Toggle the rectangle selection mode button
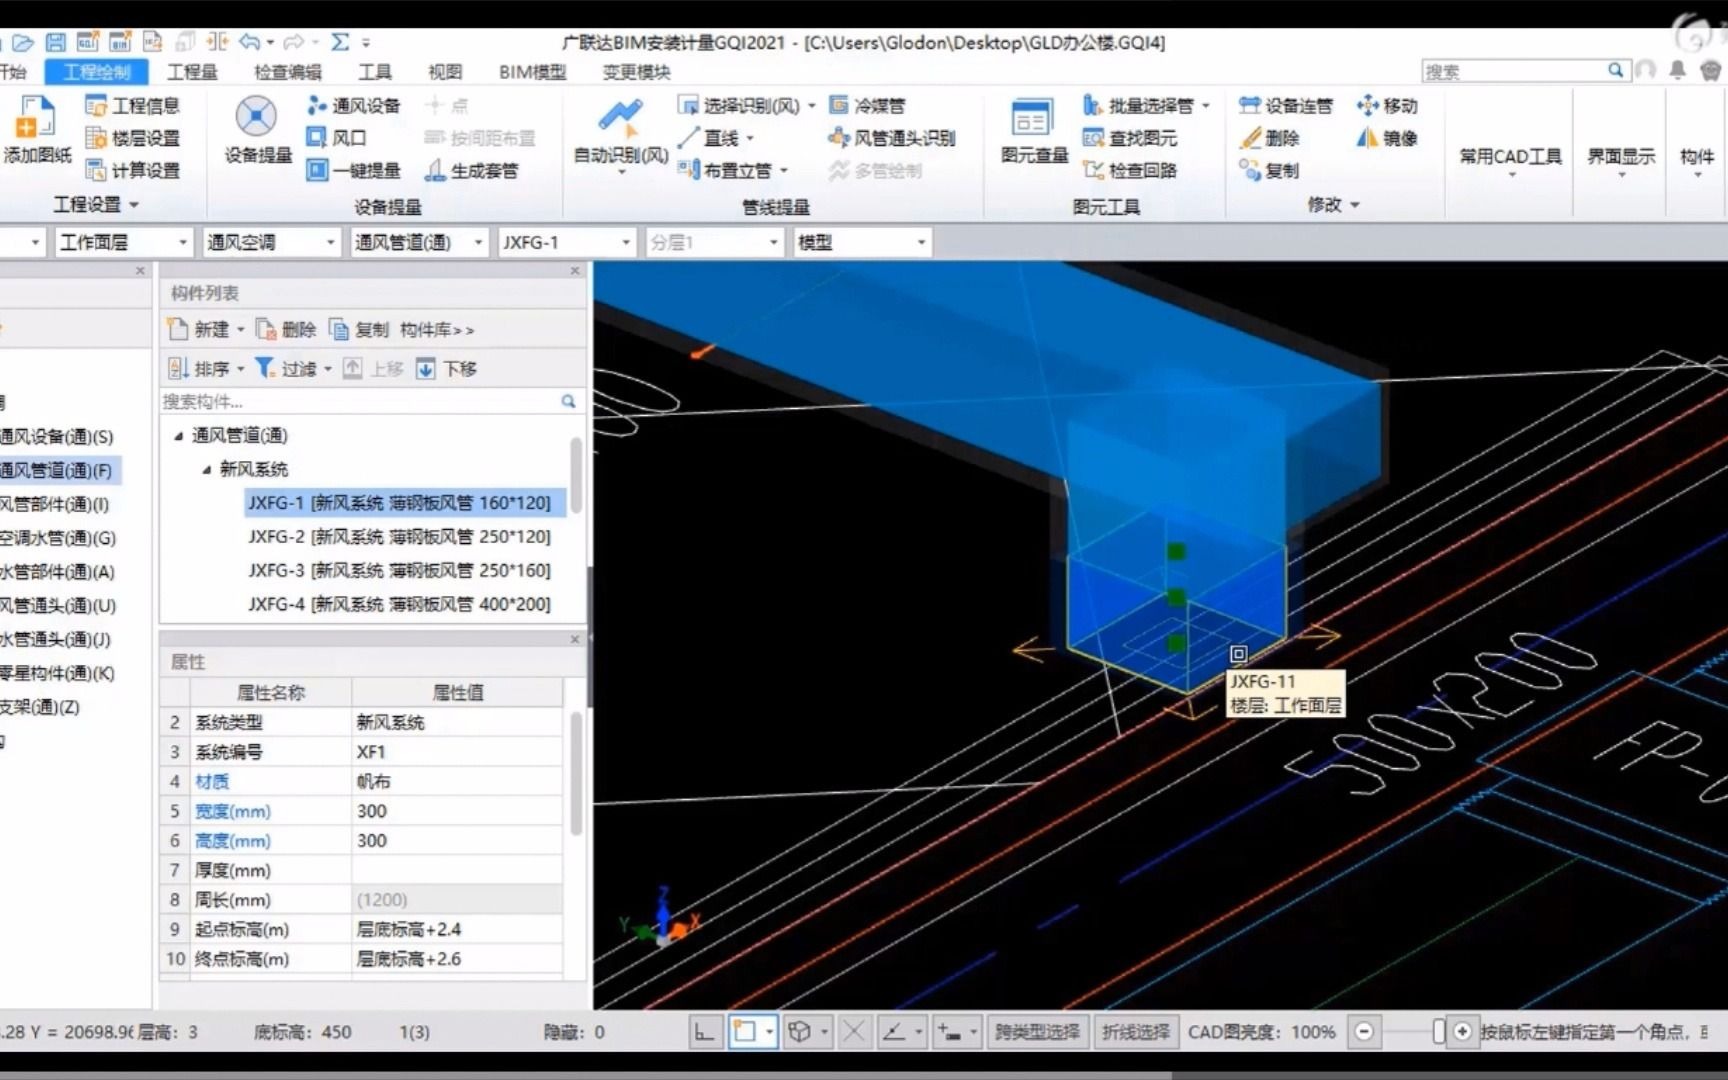 pos(744,1032)
